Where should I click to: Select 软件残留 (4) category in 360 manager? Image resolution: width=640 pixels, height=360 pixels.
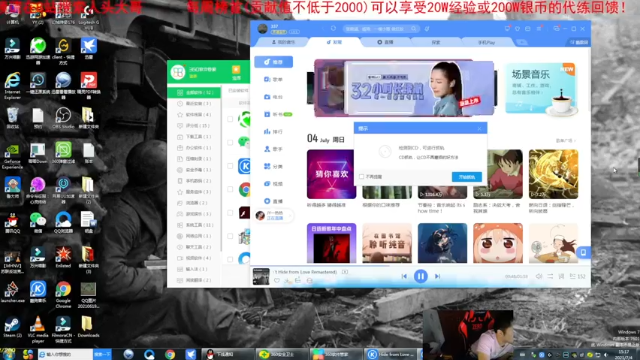[194, 115]
